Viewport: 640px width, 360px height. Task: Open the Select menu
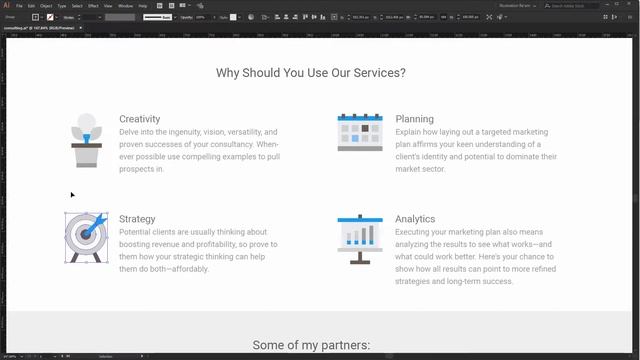coord(77,6)
